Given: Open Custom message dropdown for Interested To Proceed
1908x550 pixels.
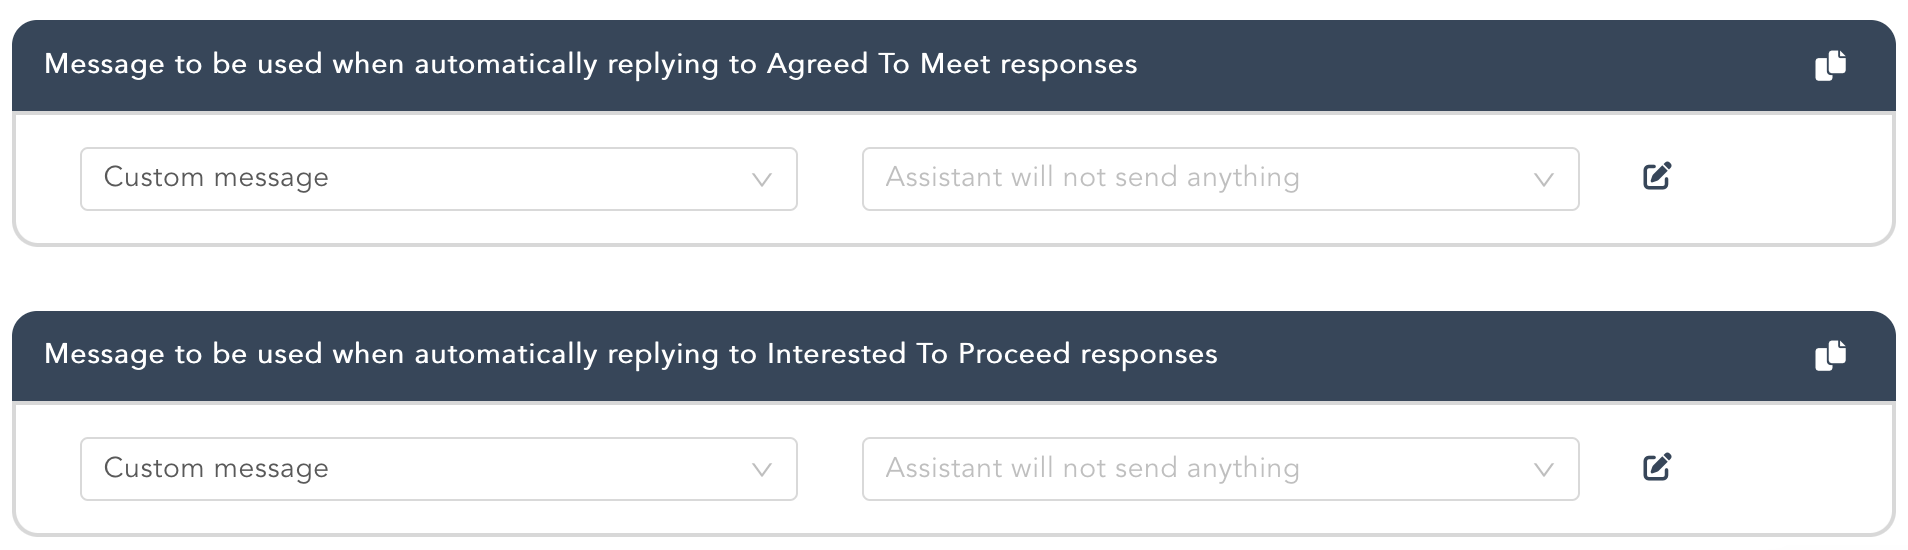Looking at the screenshot, I should [438, 469].
